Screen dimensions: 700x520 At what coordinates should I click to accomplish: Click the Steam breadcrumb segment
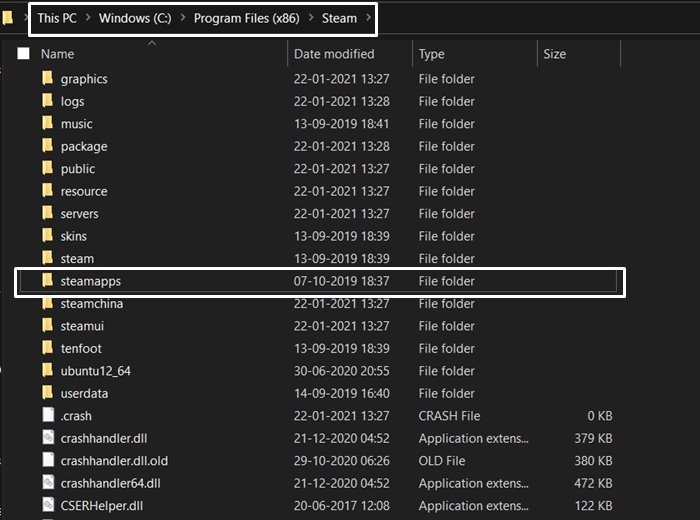[x=339, y=18]
